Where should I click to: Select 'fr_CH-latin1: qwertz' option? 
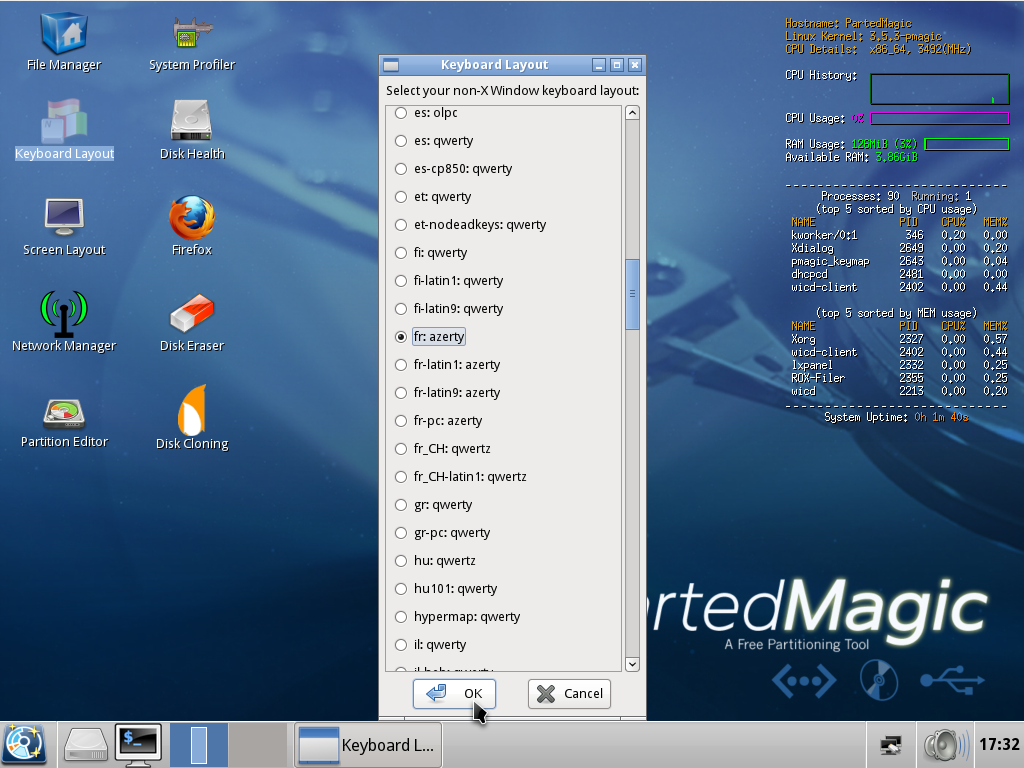click(460, 477)
